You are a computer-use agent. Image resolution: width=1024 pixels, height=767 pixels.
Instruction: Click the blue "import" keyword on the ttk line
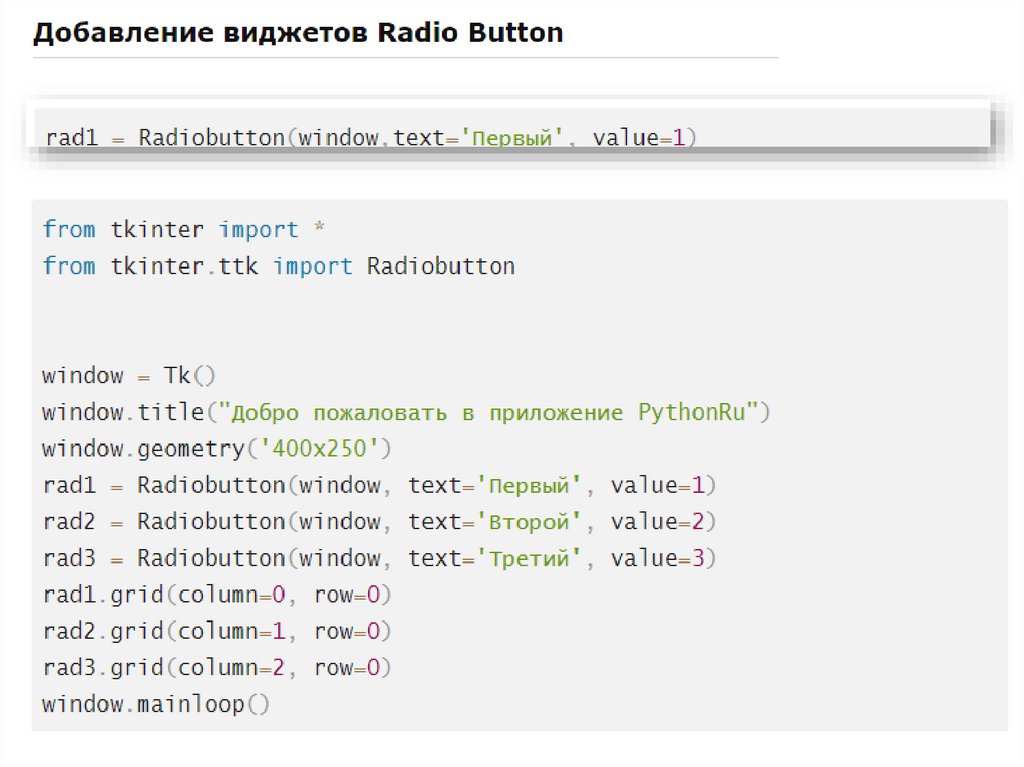coord(312,266)
